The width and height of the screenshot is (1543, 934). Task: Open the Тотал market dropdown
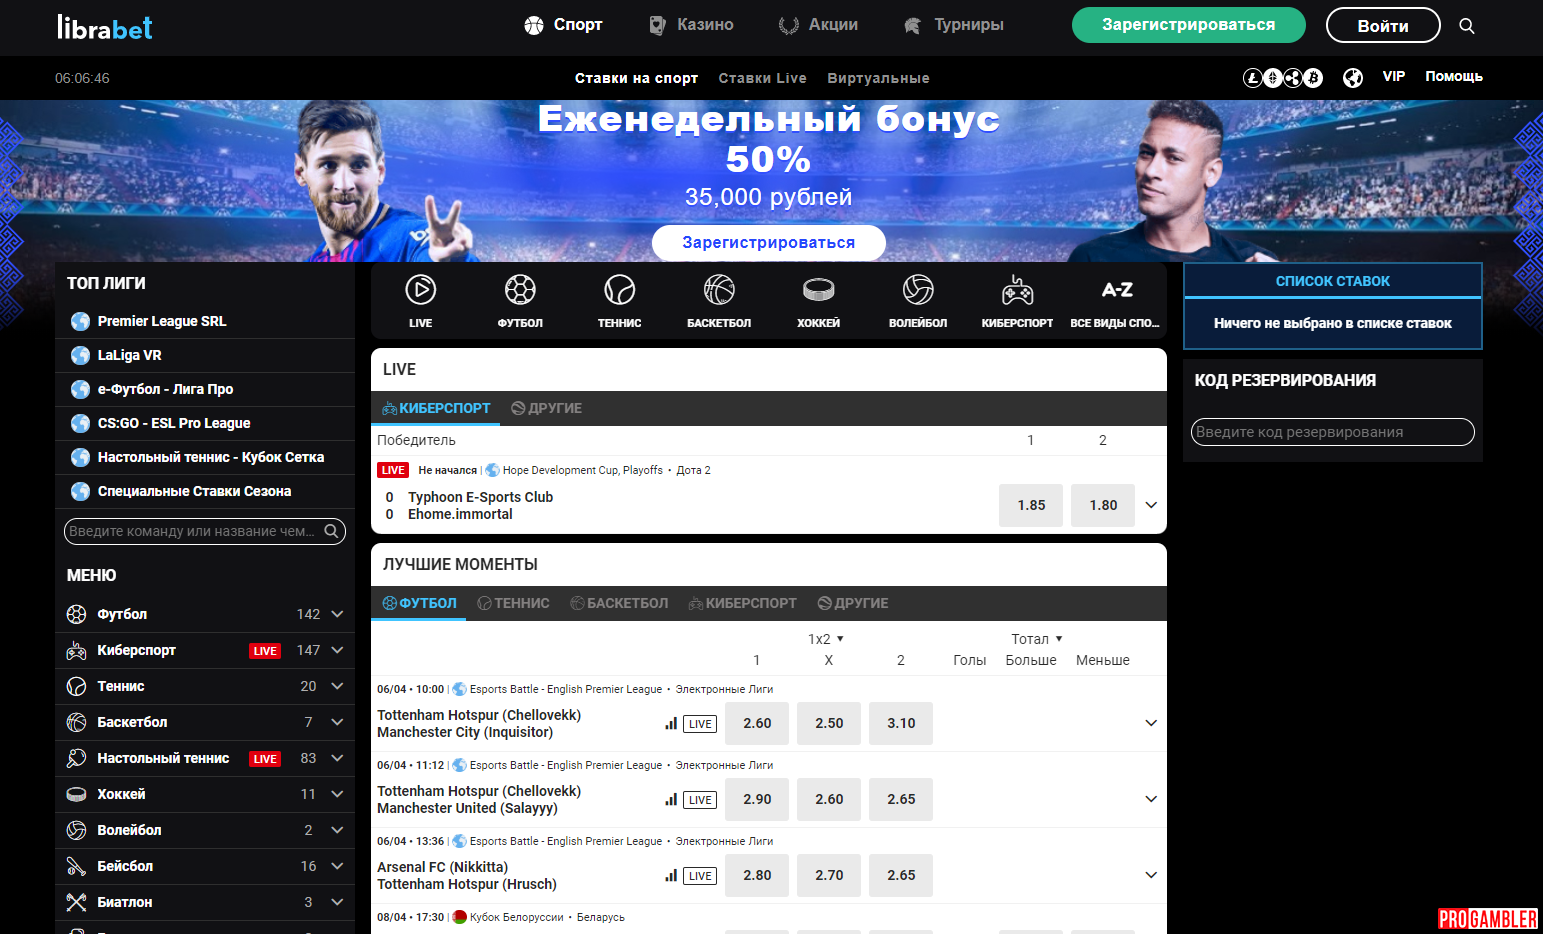(x=1037, y=639)
